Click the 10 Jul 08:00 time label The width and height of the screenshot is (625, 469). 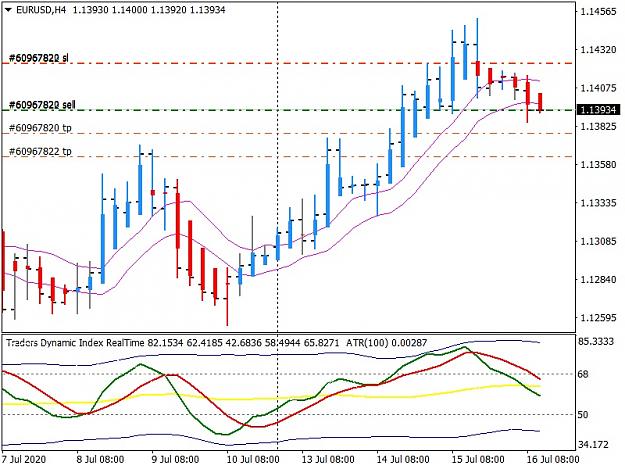[x=253, y=459]
